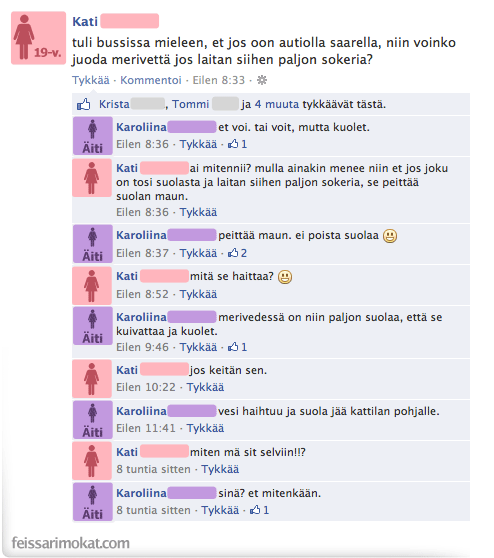The image size is (494, 558).
Task: Like Kati's 'miten mä sit selviin' comment
Action: tap(220, 469)
